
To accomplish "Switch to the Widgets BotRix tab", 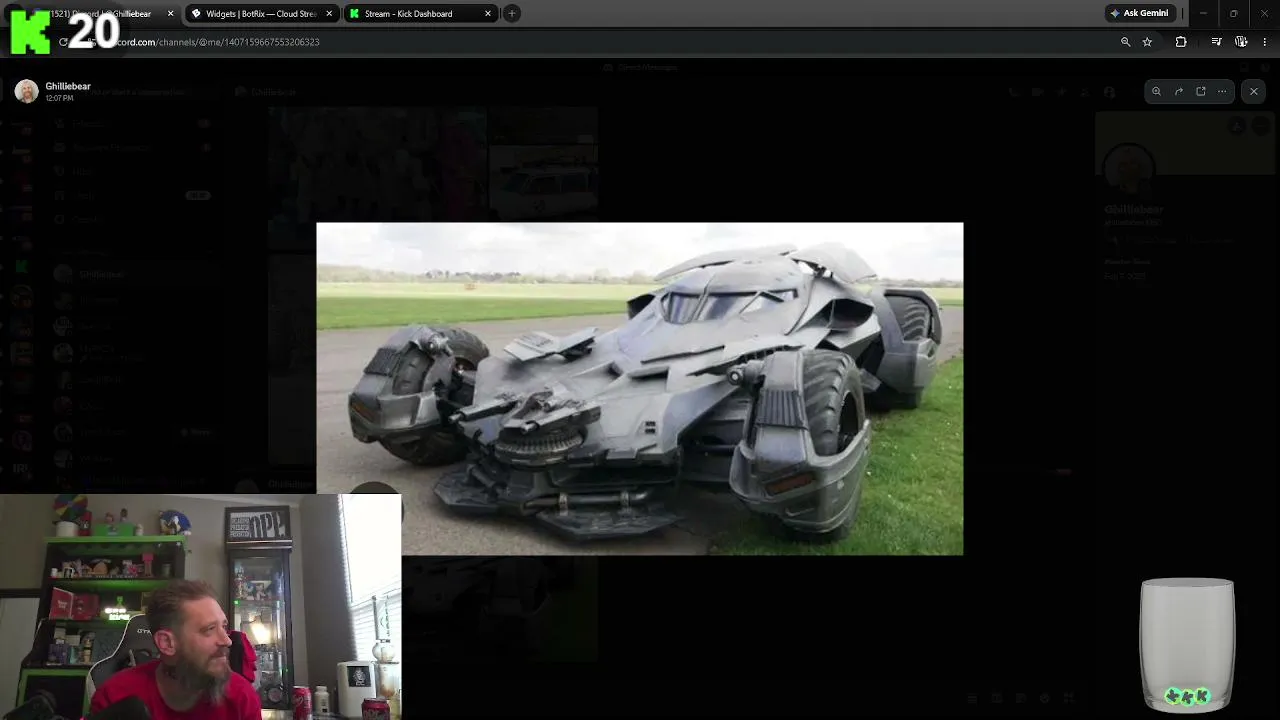I will [x=261, y=14].
